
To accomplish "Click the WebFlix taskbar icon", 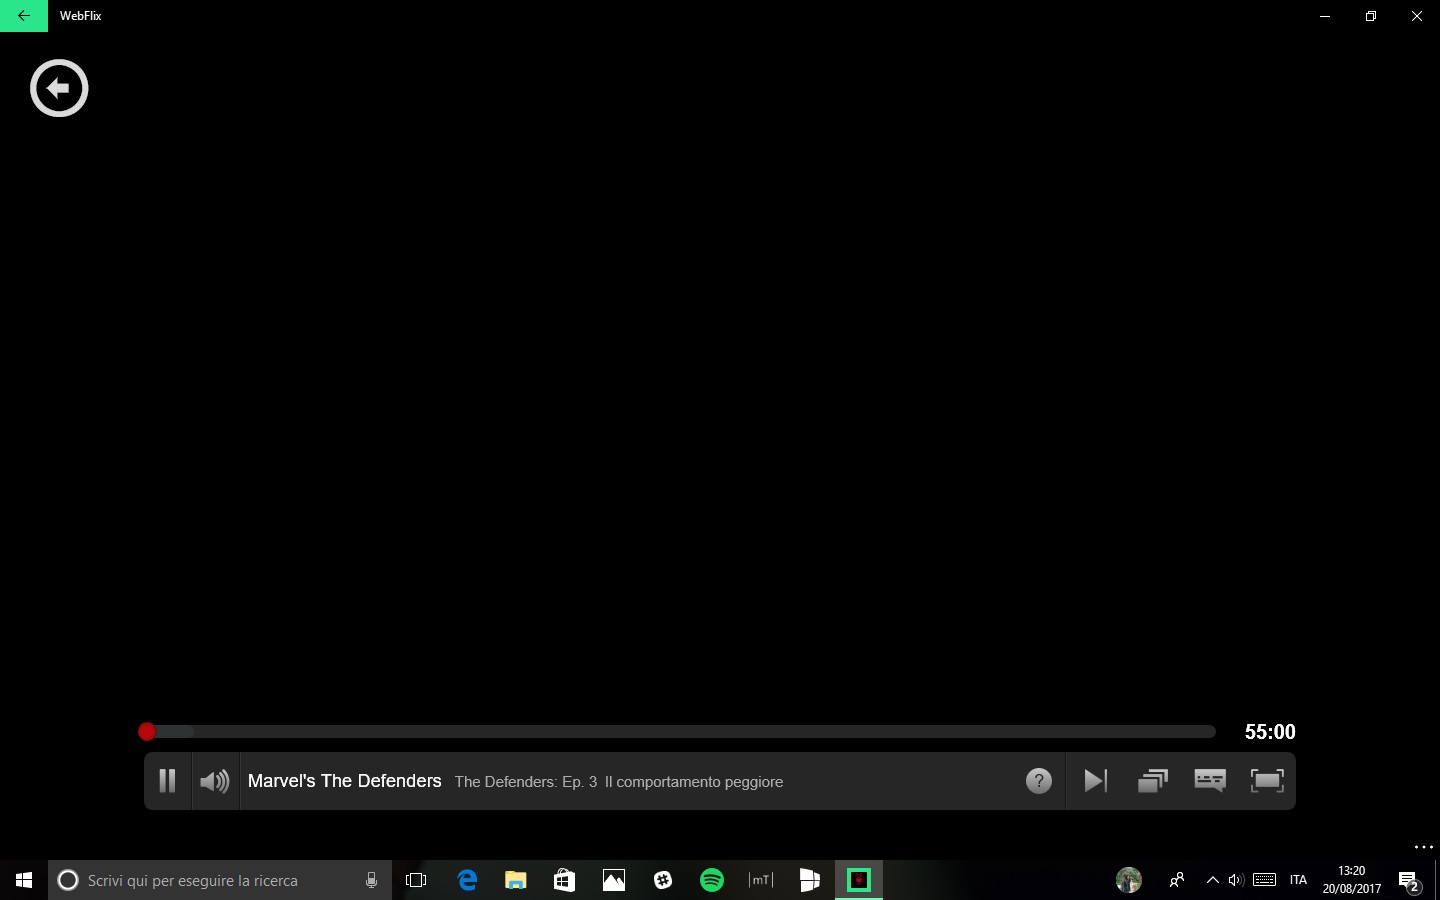I will pyautogui.click(x=859, y=880).
